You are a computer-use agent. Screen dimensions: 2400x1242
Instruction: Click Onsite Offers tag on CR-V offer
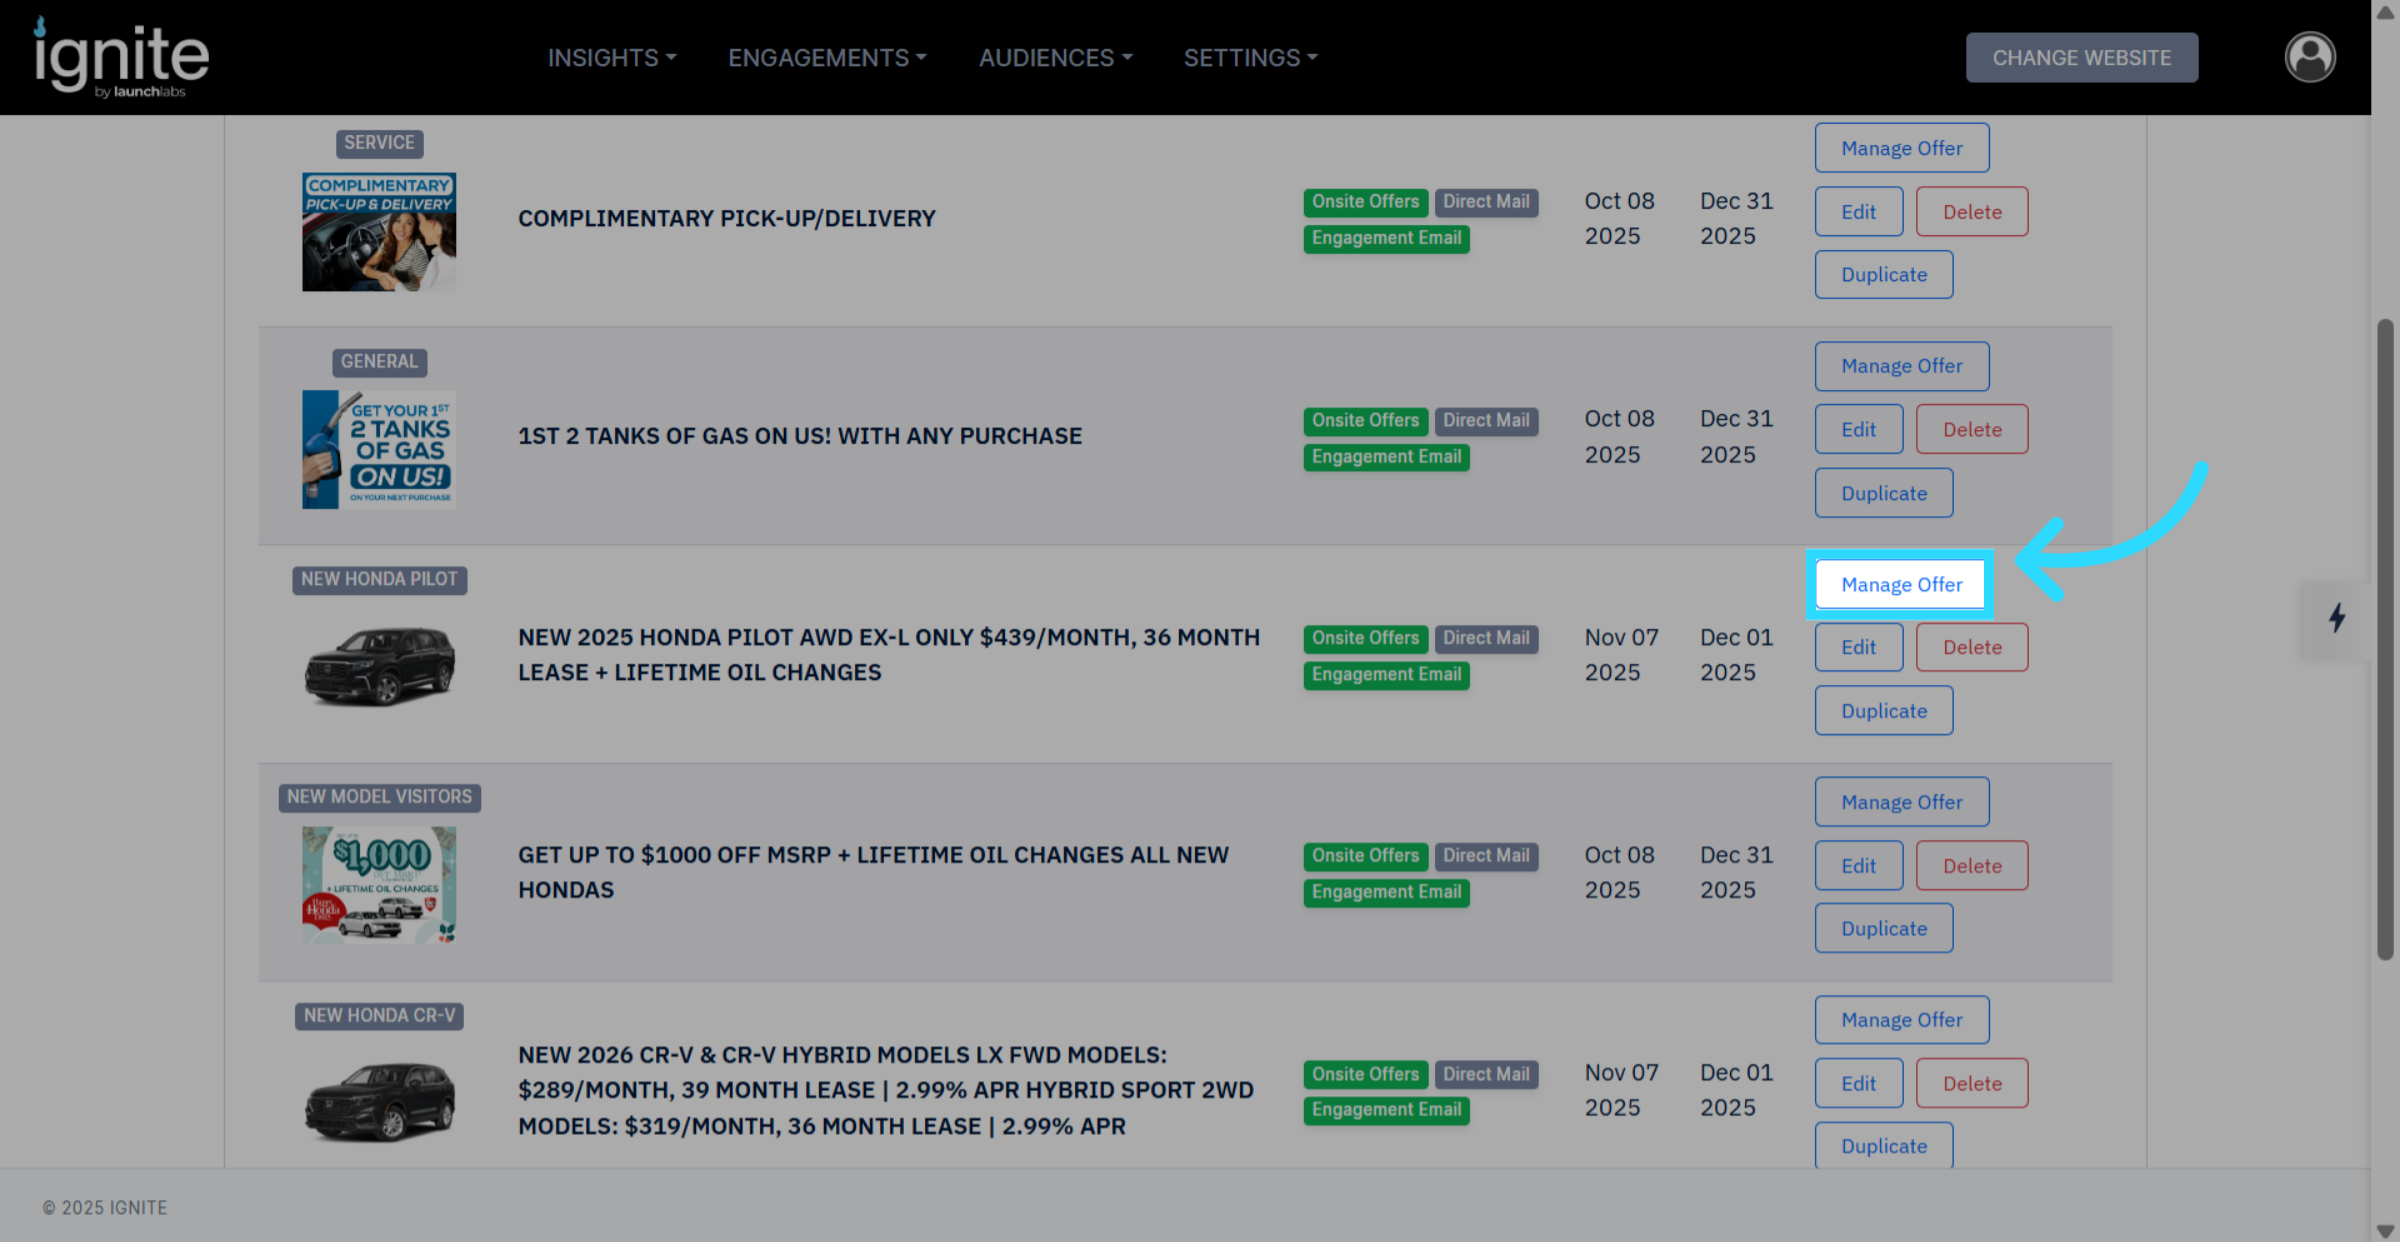point(1365,1074)
